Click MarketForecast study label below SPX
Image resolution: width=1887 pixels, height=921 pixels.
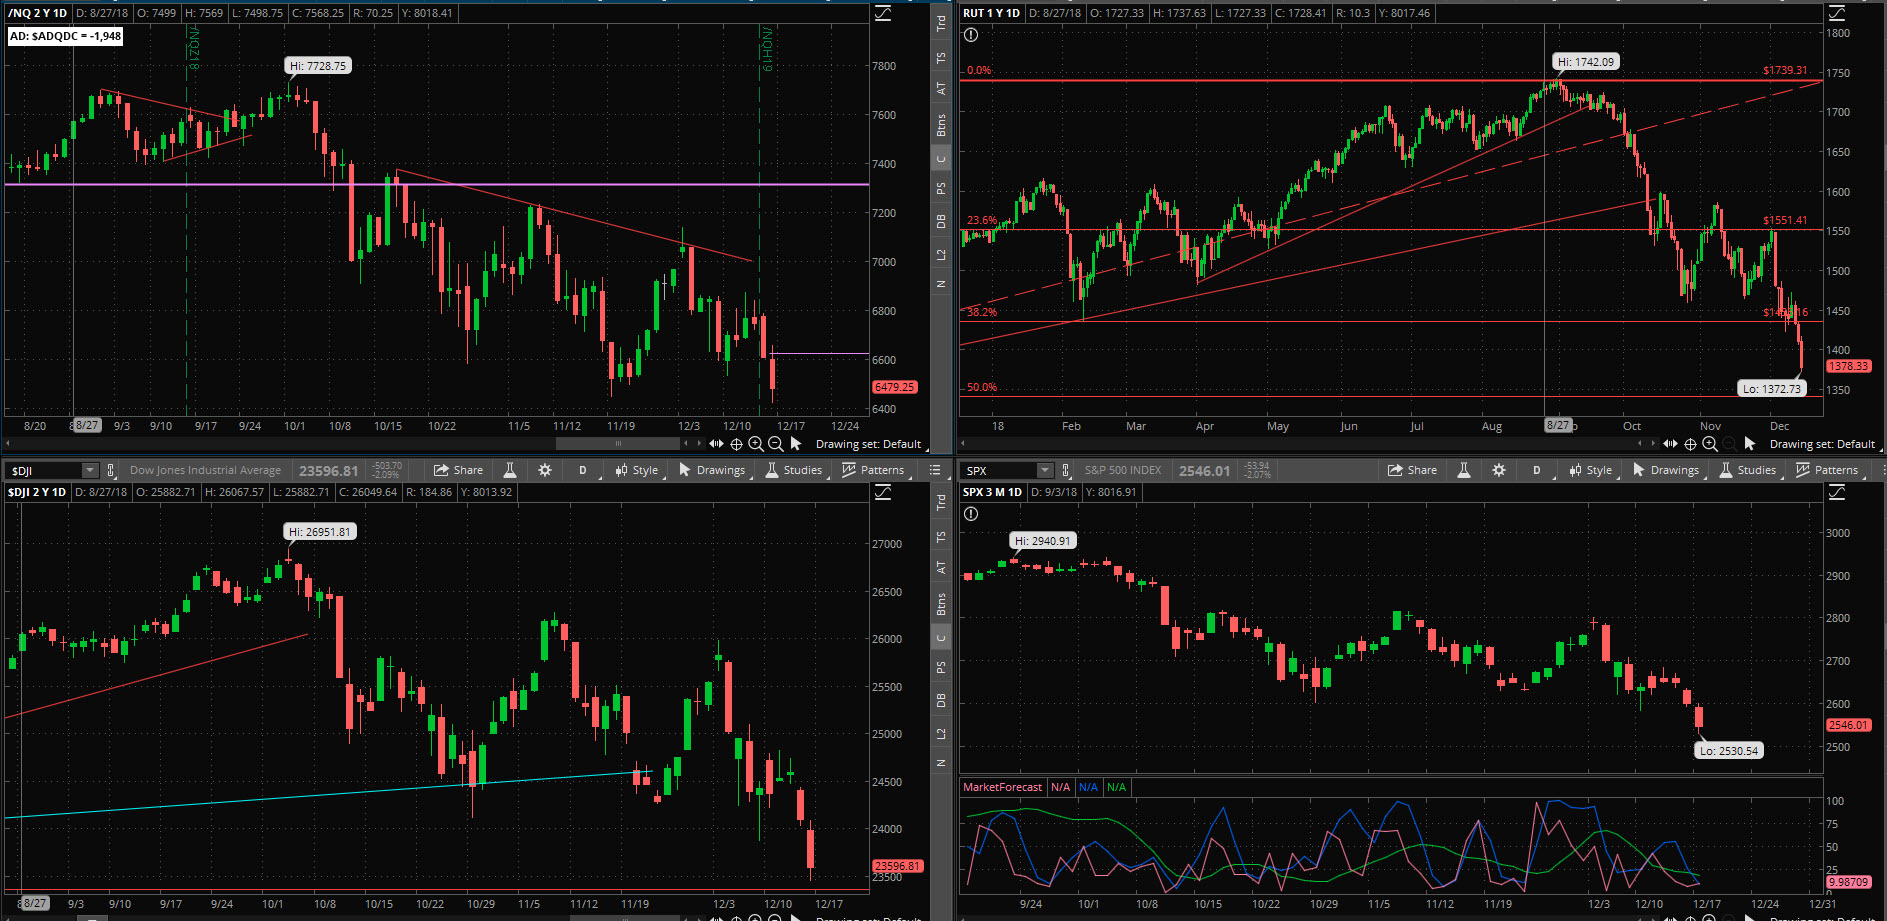pyautogui.click(x=1002, y=787)
